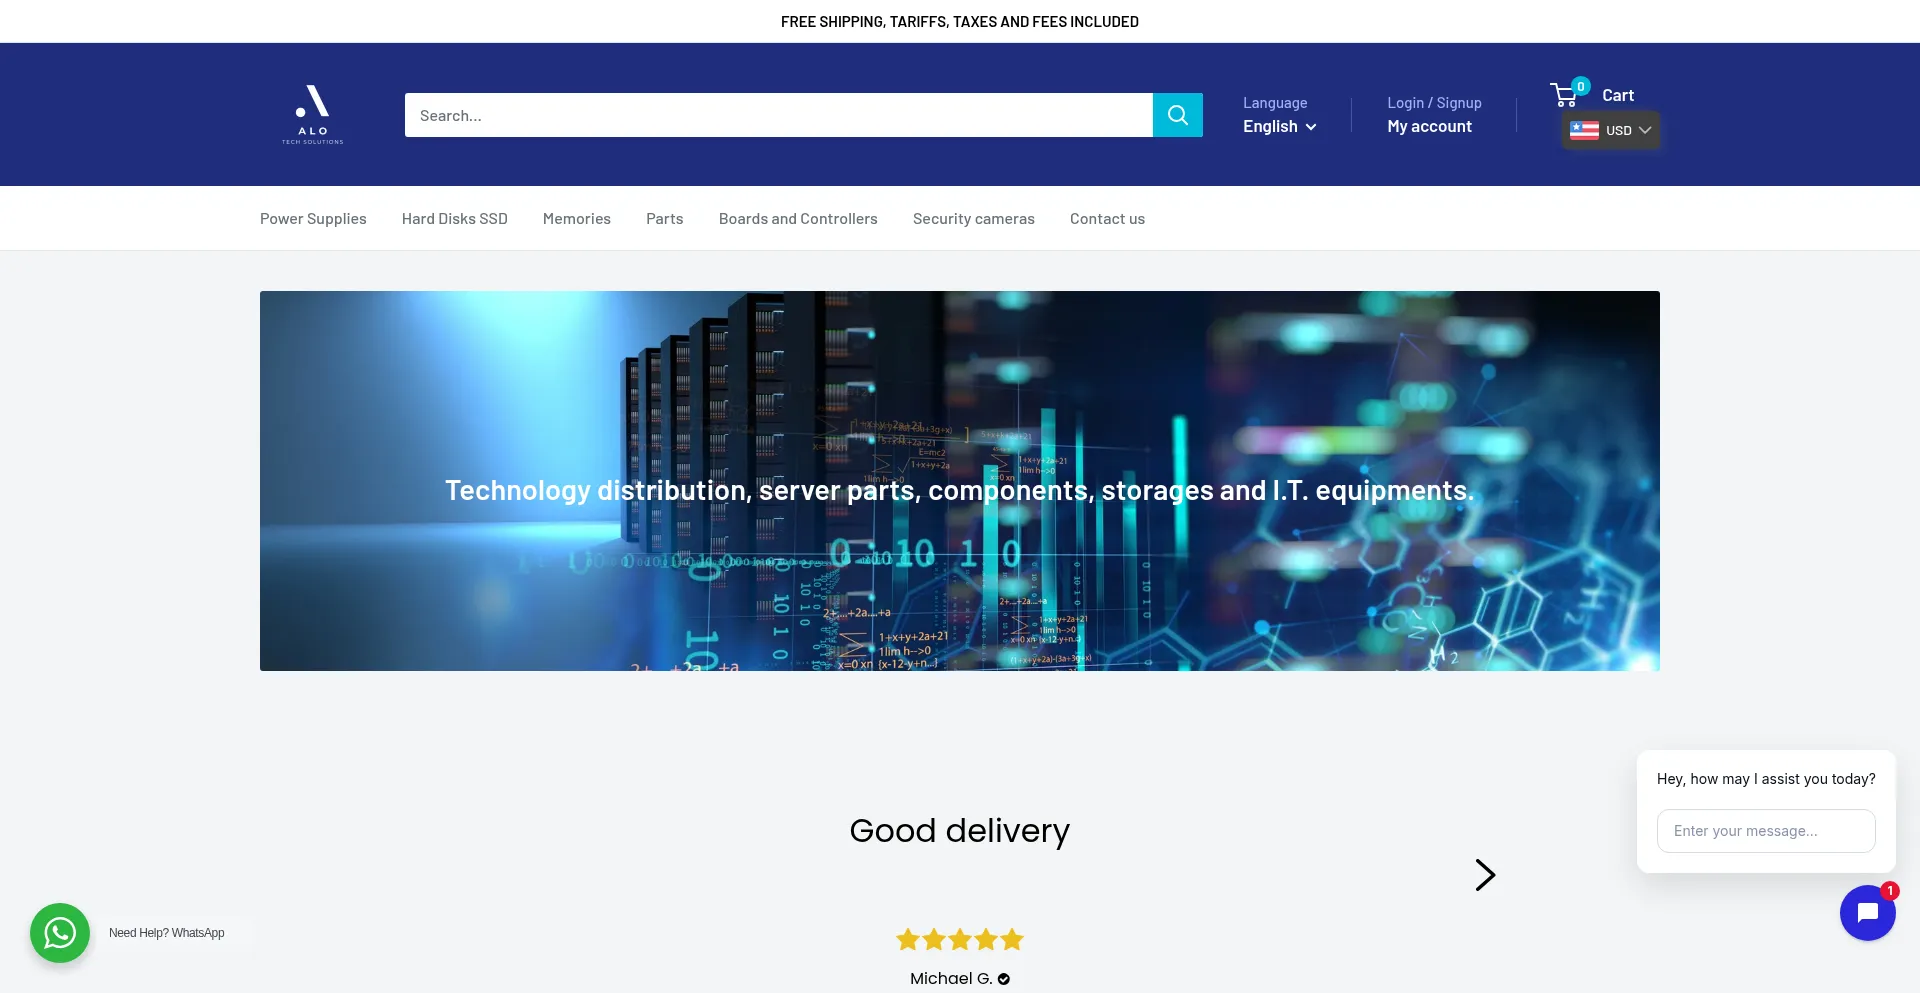
Task: Open the My account menu
Action: pos(1429,126)
